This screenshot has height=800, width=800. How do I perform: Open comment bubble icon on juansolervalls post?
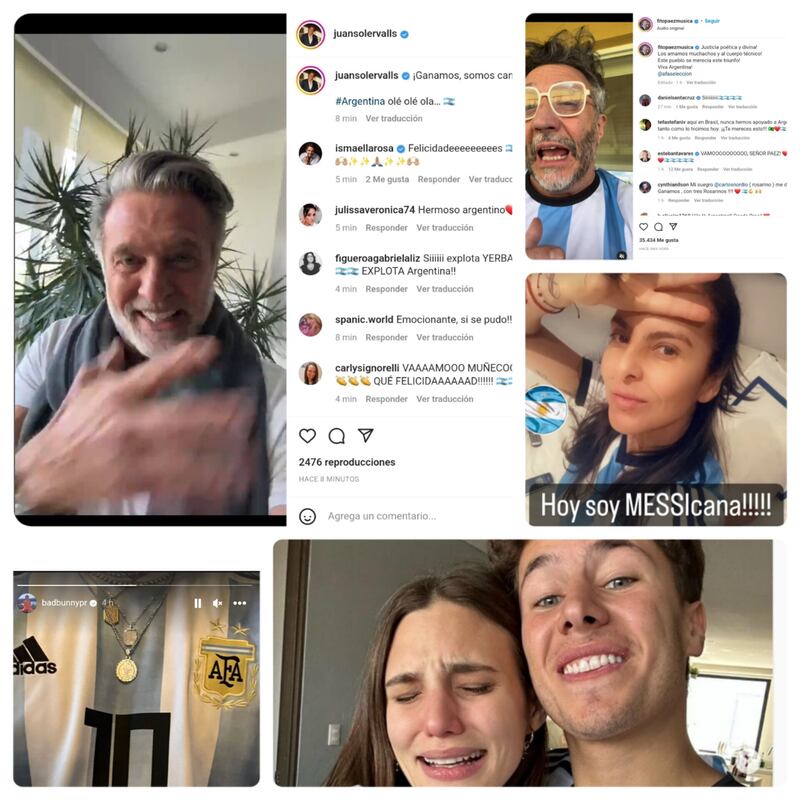coord(336,436)
